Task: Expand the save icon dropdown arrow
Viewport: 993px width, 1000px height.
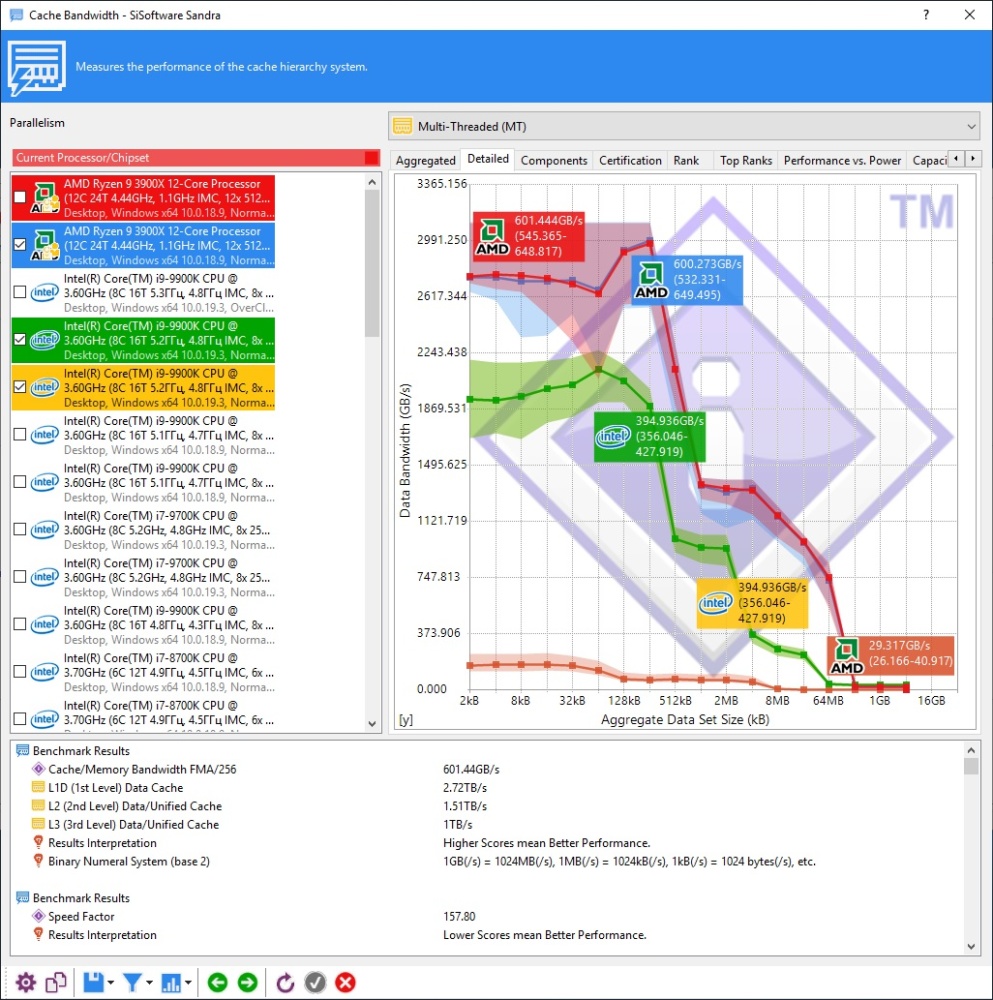Action: (111, 983)
